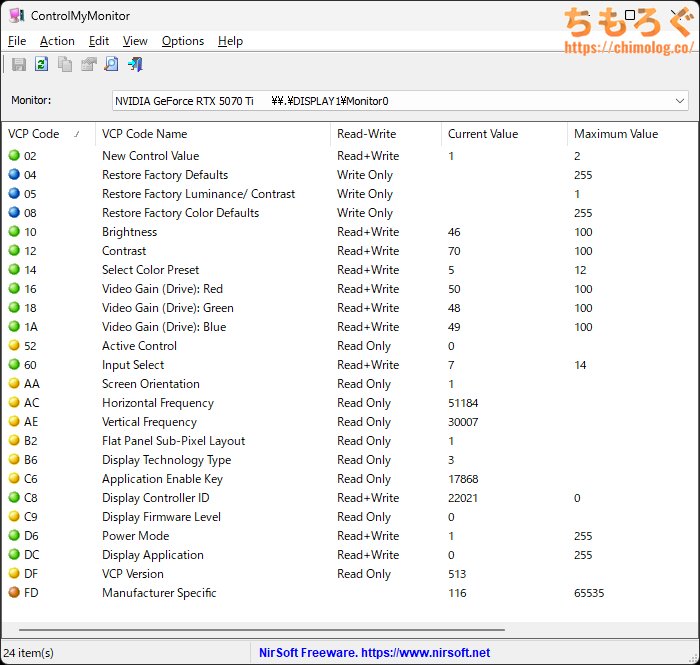Viewport: 700px width, 665px height.
Task: Select the Contrast row name
Action: 124,251
